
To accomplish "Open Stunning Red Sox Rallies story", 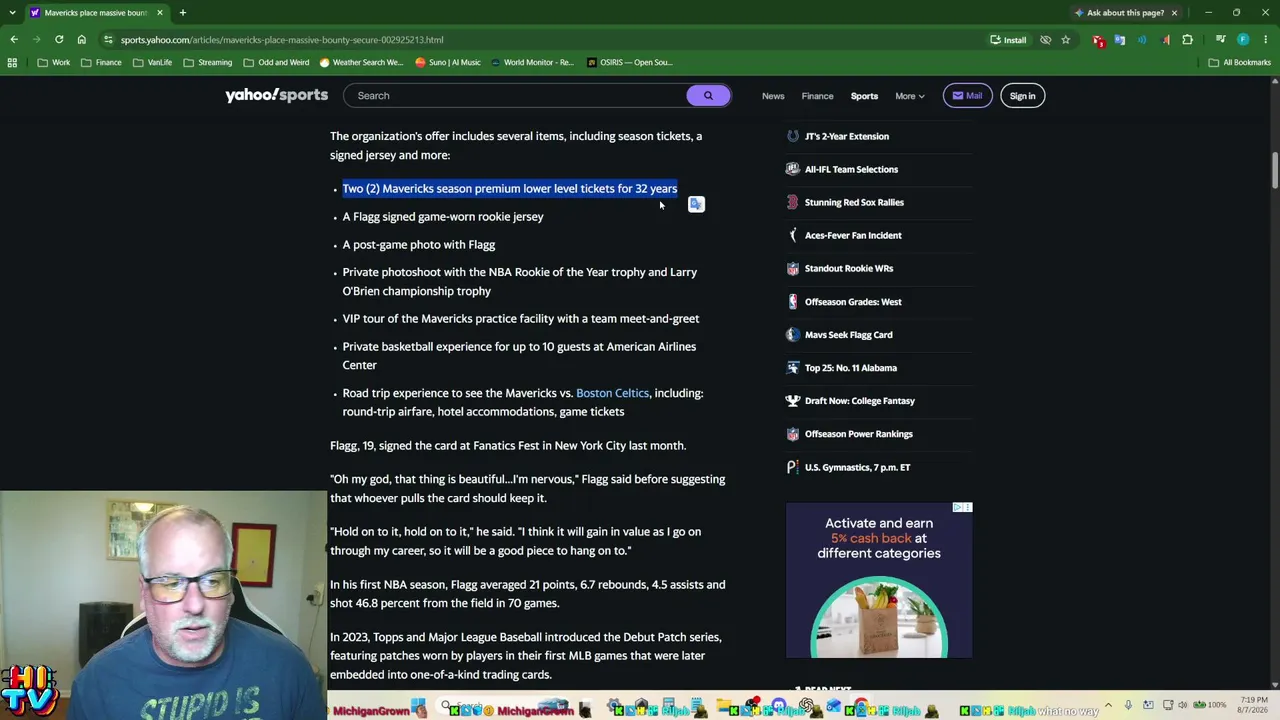I will coord(854,202).
